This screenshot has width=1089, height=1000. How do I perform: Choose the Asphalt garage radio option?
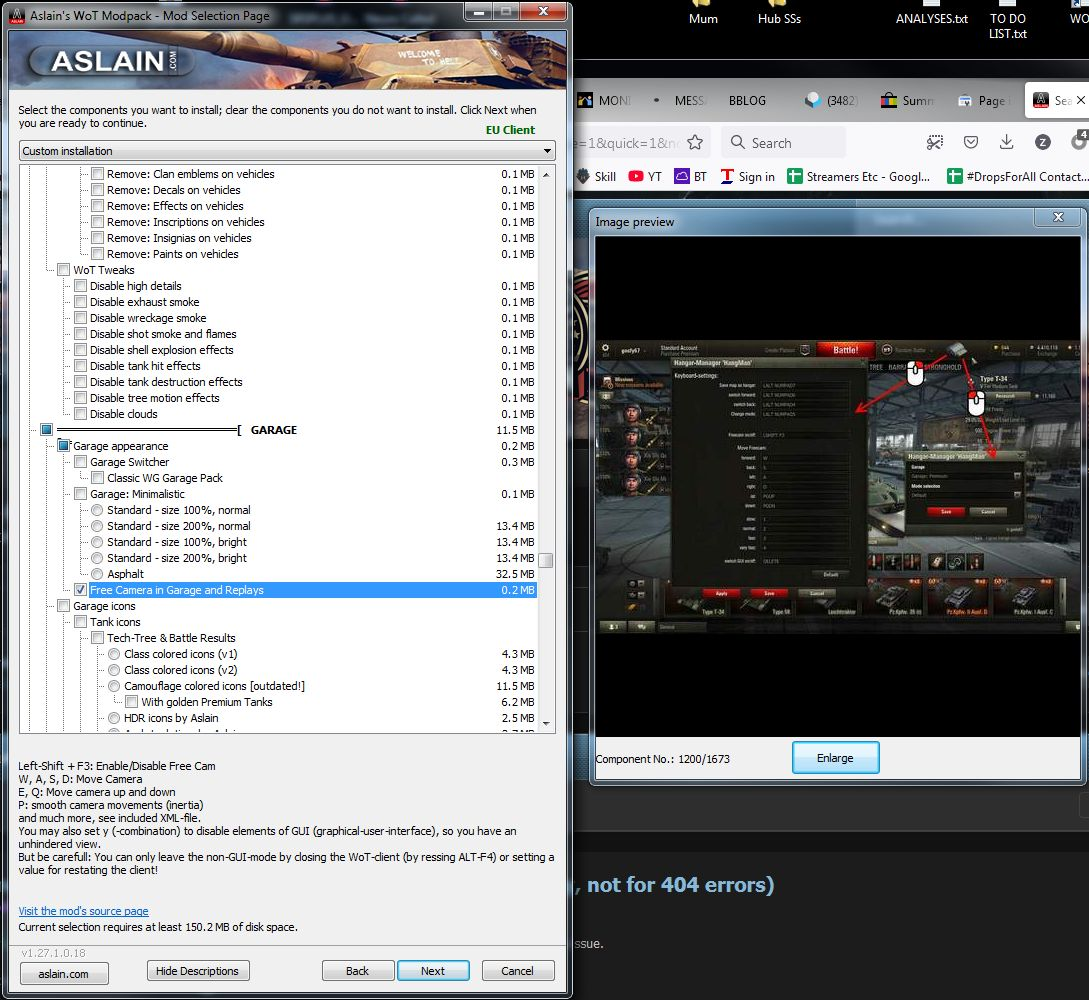click(x=97, y=574)
